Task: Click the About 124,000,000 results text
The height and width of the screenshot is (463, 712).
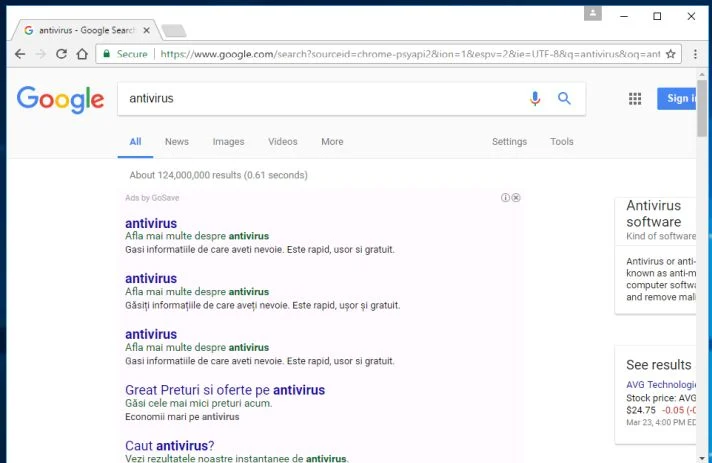Action: [x=218, y=175]
